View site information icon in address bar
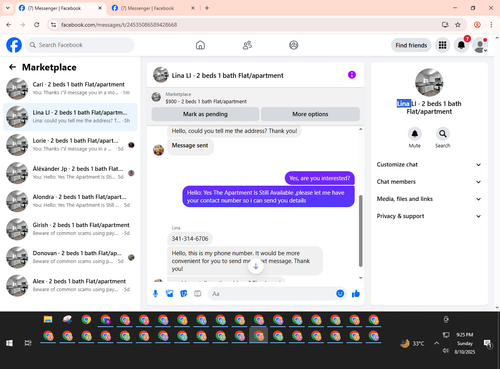Image resolution: width=500 pixels, height=369 pixels. (54, 25)
